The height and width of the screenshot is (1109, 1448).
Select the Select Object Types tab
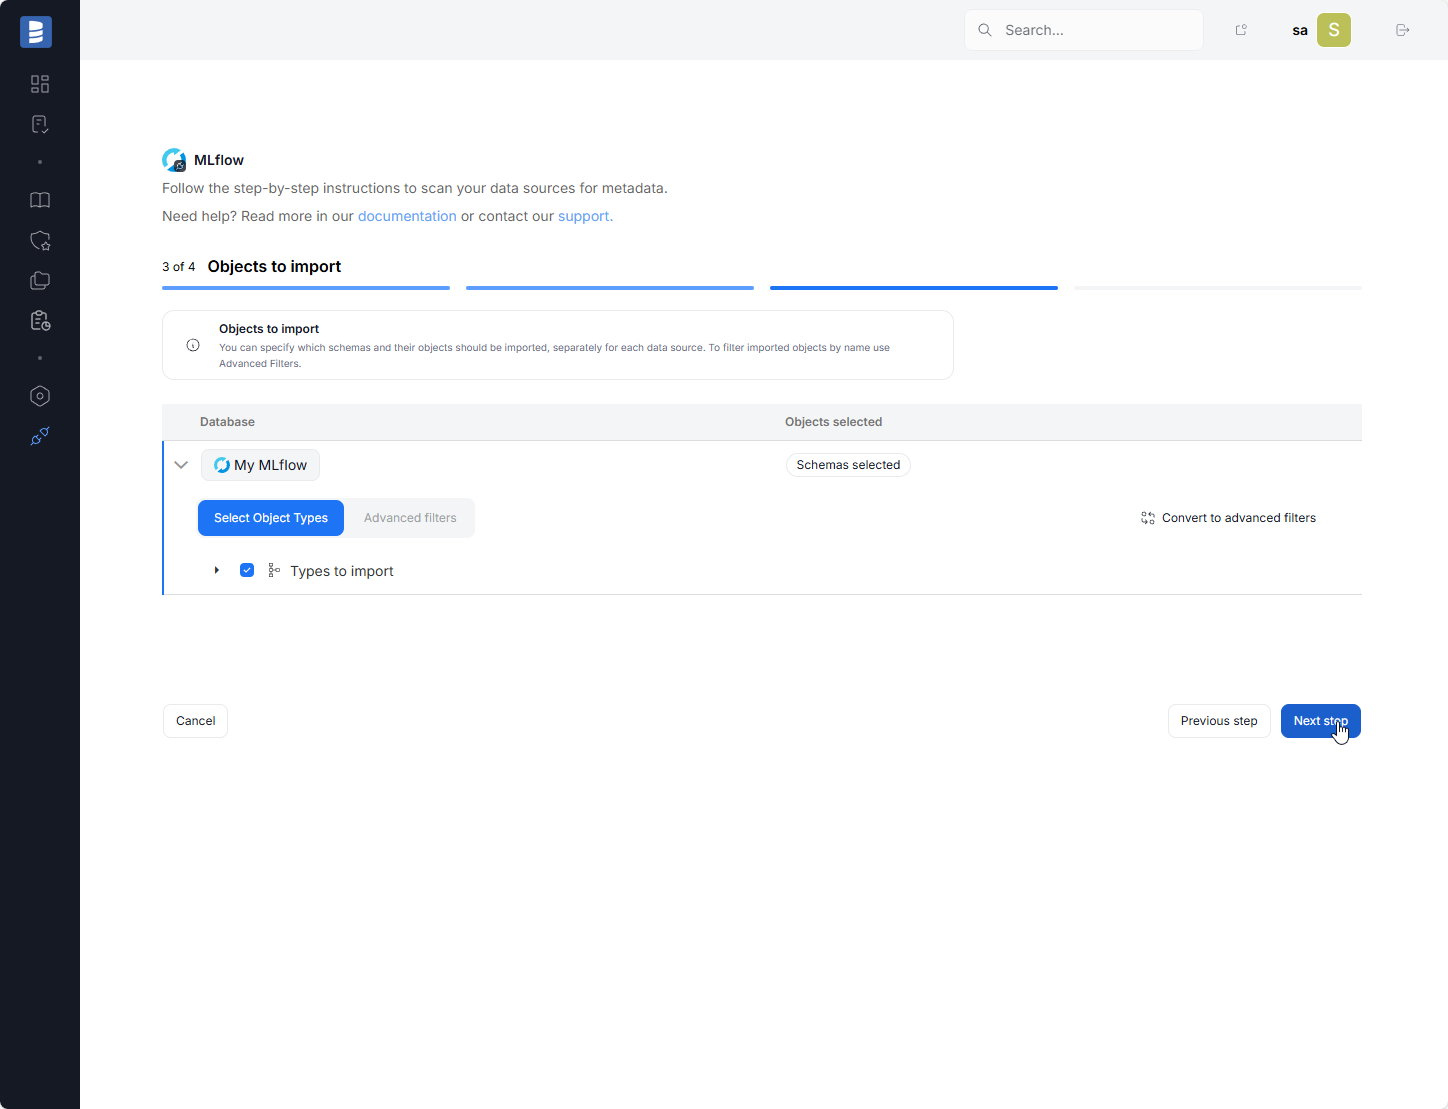(271, 518)
